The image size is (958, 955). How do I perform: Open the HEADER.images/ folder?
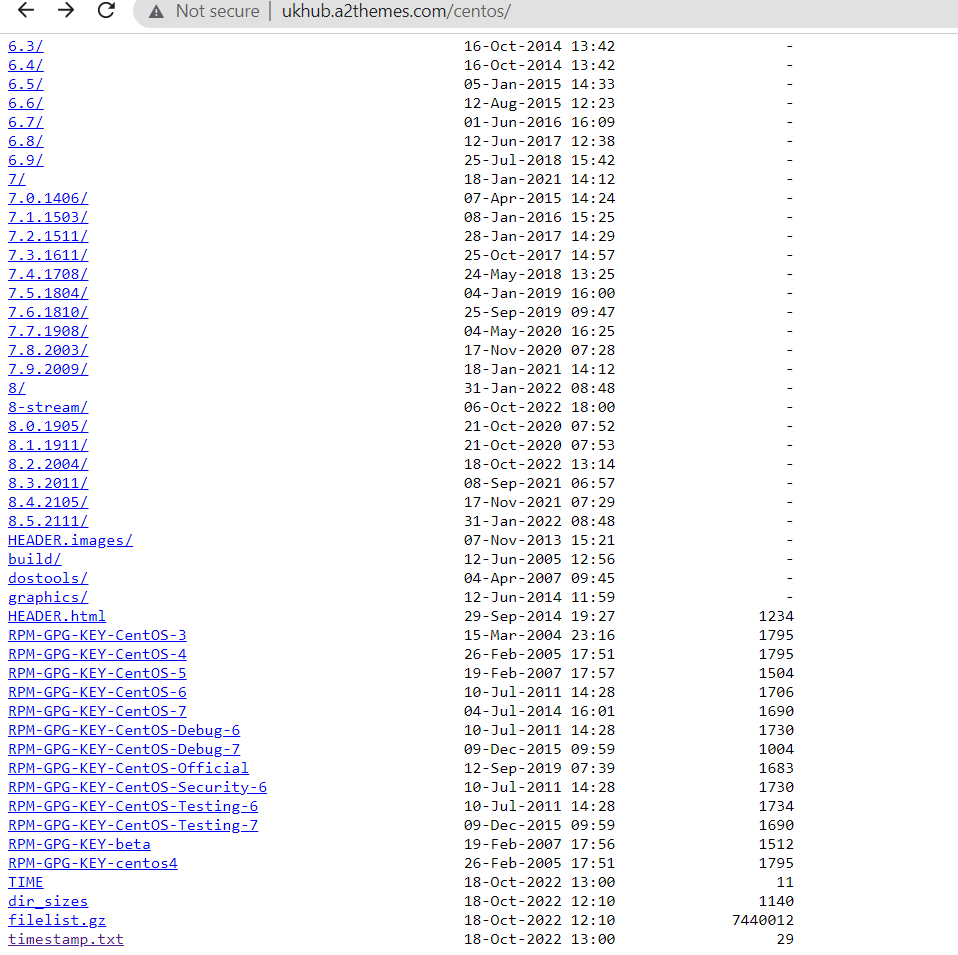[x=70, y=541]
